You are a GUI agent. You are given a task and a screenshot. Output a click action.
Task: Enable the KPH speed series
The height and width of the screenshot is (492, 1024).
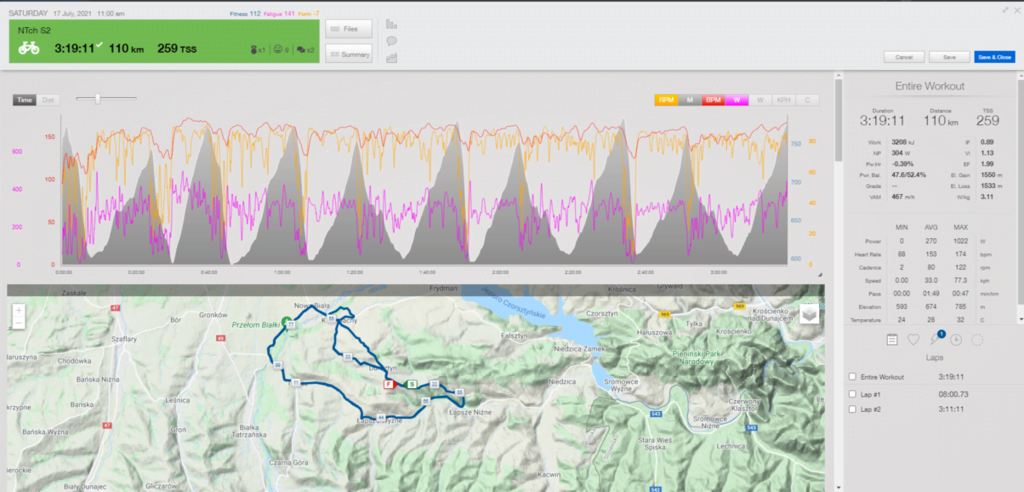(785, 100)
